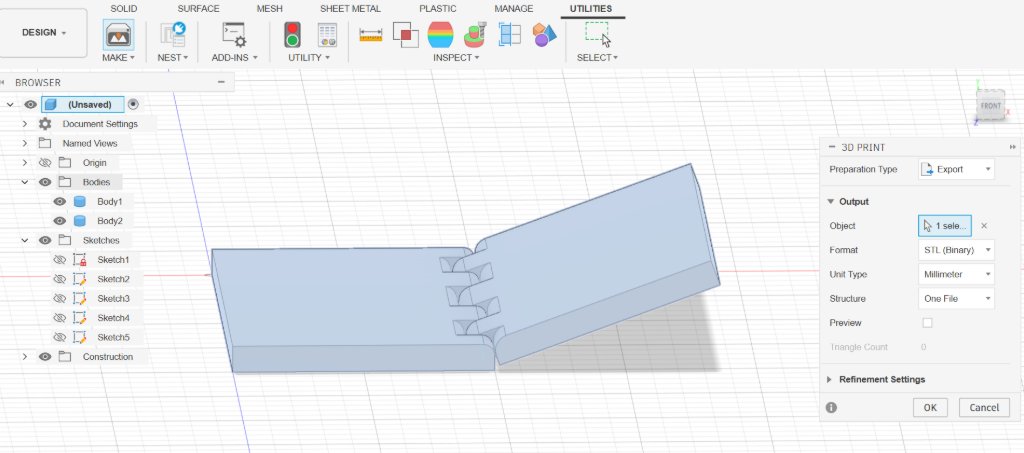The width and height of the screenshot is (1024, 453).
Task: Click the Sketch3 sketch icon
Action: 80,298
